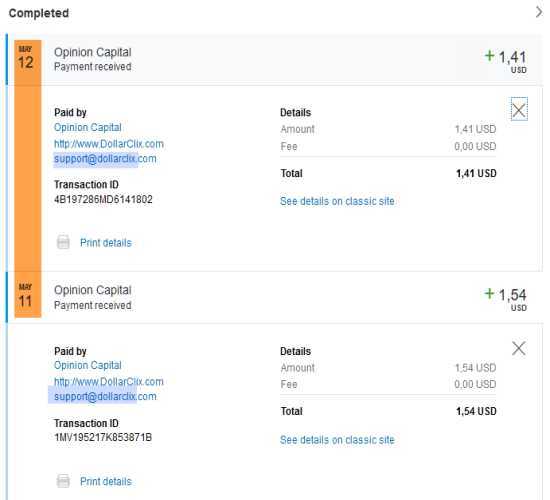Image resolution: width=550 pixels, height=500 pixels.
Task: Click printer icon for May 12 payment
Action: pyautogui.click(x=63, y=242)
